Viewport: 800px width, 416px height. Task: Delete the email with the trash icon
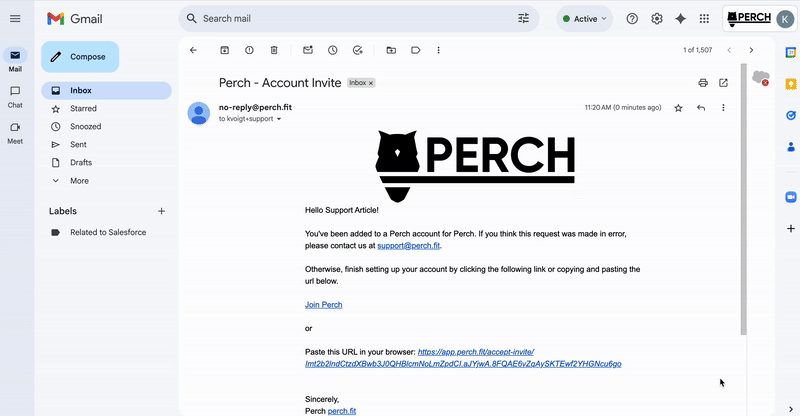(x=274, y=50)
